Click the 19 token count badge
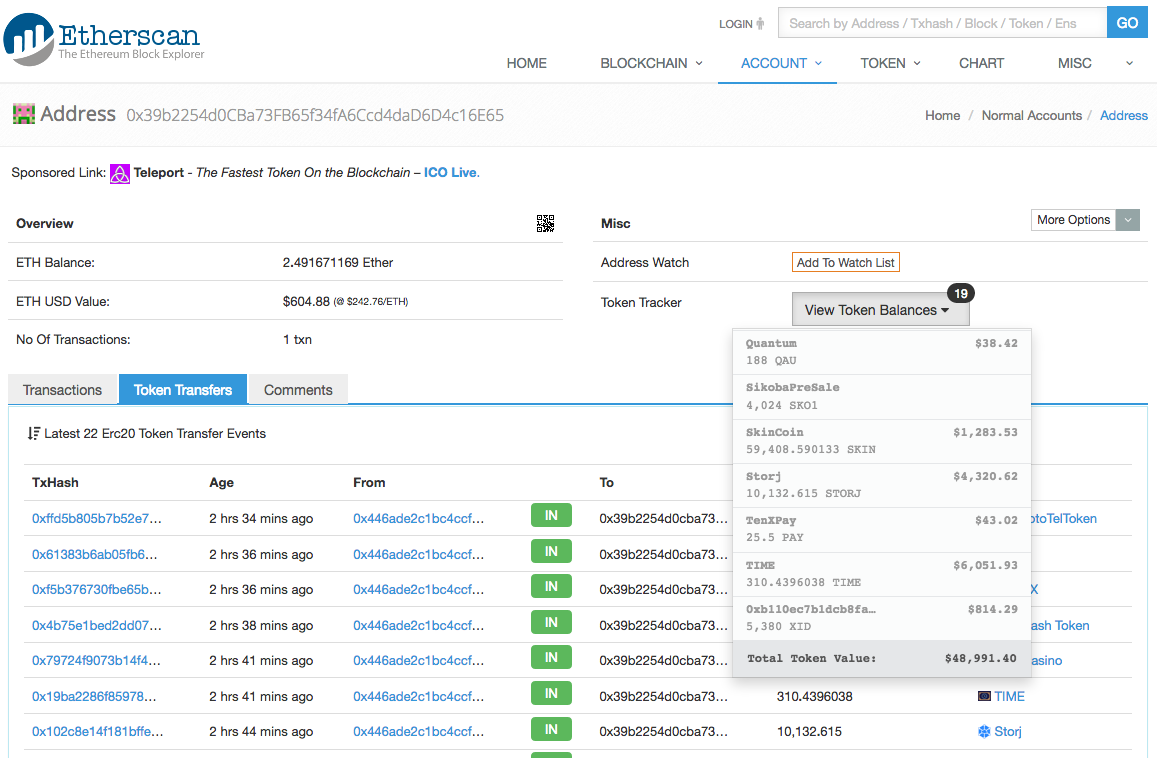 (x=961, y=294)
